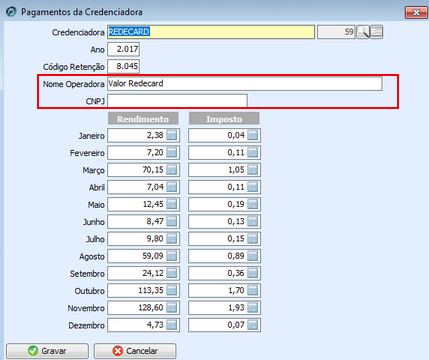Open calculator for Outubro Rendimento
Image resolution: width=429 pixels, height=360 pixels.
[x=171, y=290]
